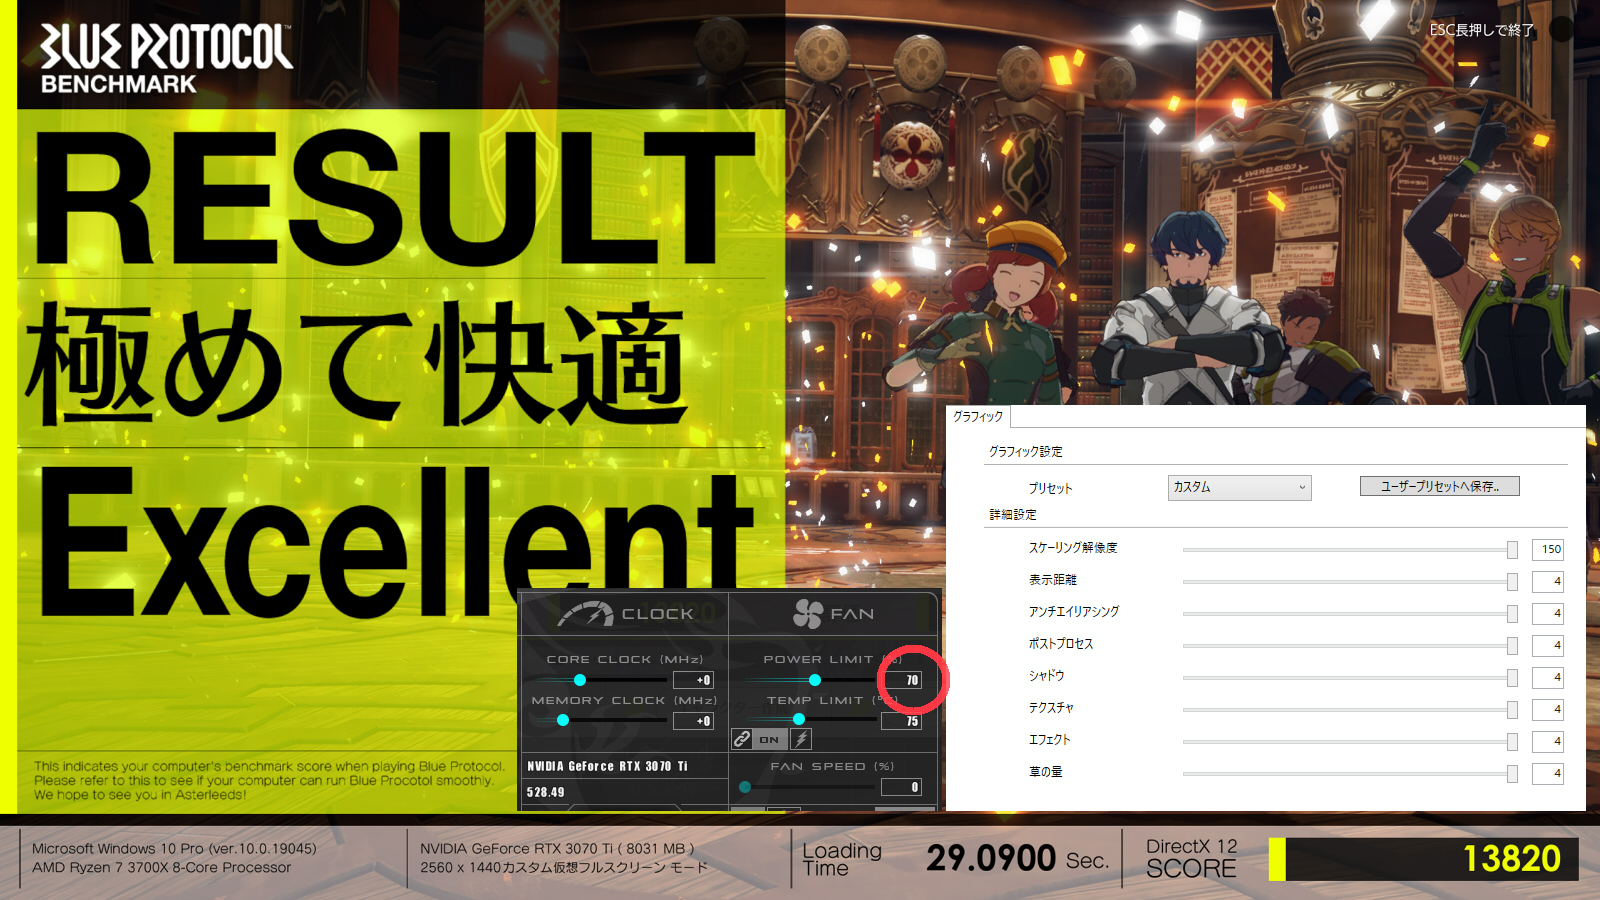Click the 表示距離 value box
1600x900 pixels.
(1548, 581)
